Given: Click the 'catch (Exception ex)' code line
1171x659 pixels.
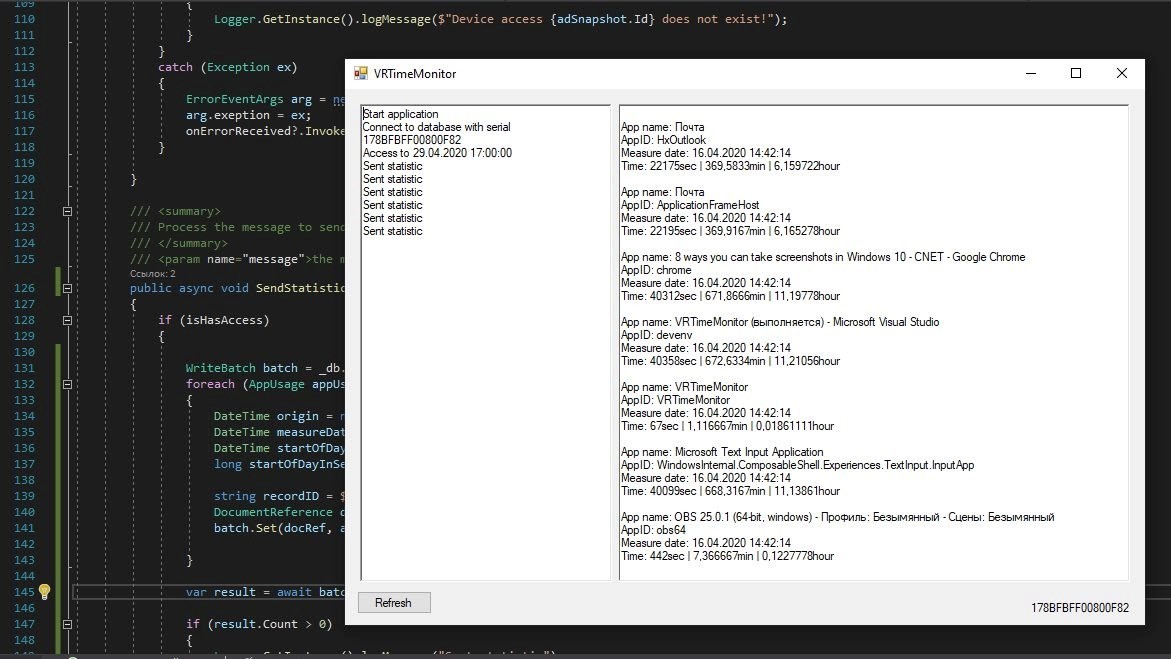Looking at the screenshot, I should (227, 67).
